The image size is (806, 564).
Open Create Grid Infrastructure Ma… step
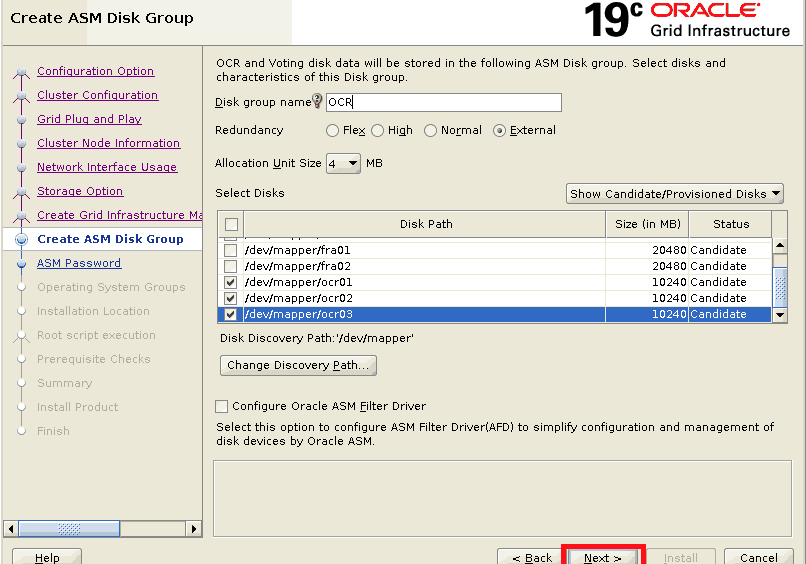point(119,215)
